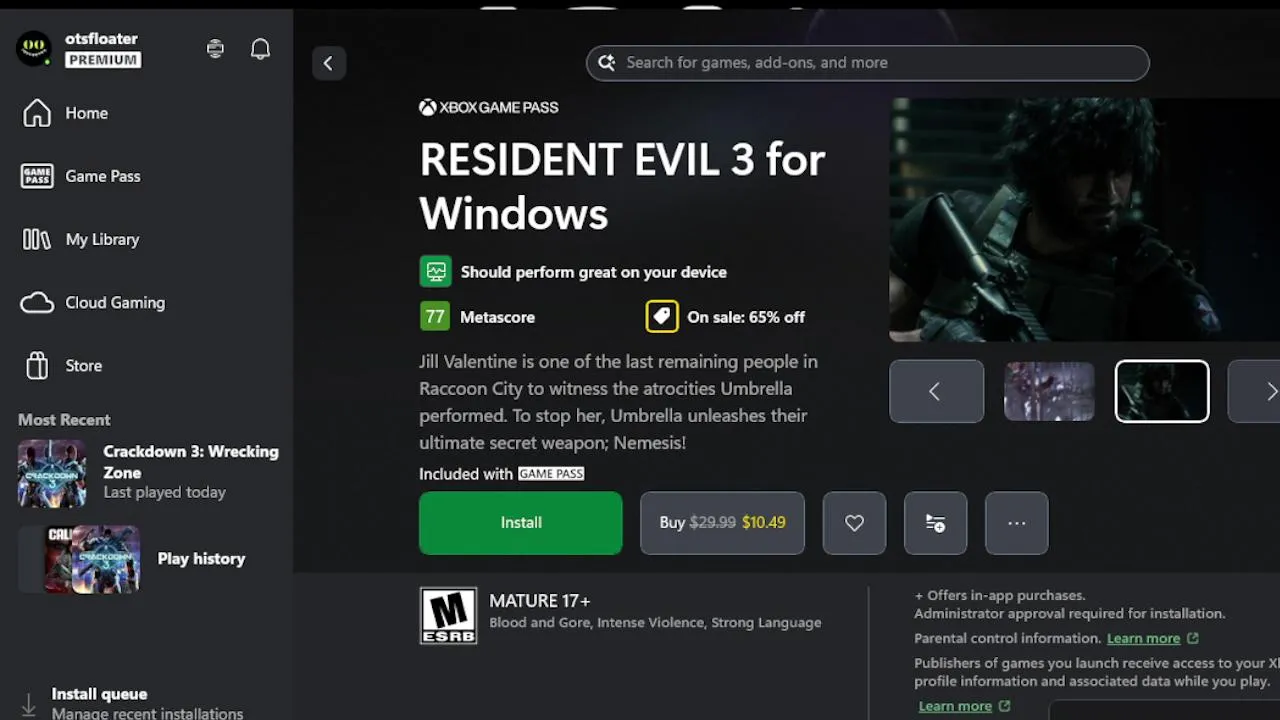Click the add-to-queue list icon button

point(935,523)
